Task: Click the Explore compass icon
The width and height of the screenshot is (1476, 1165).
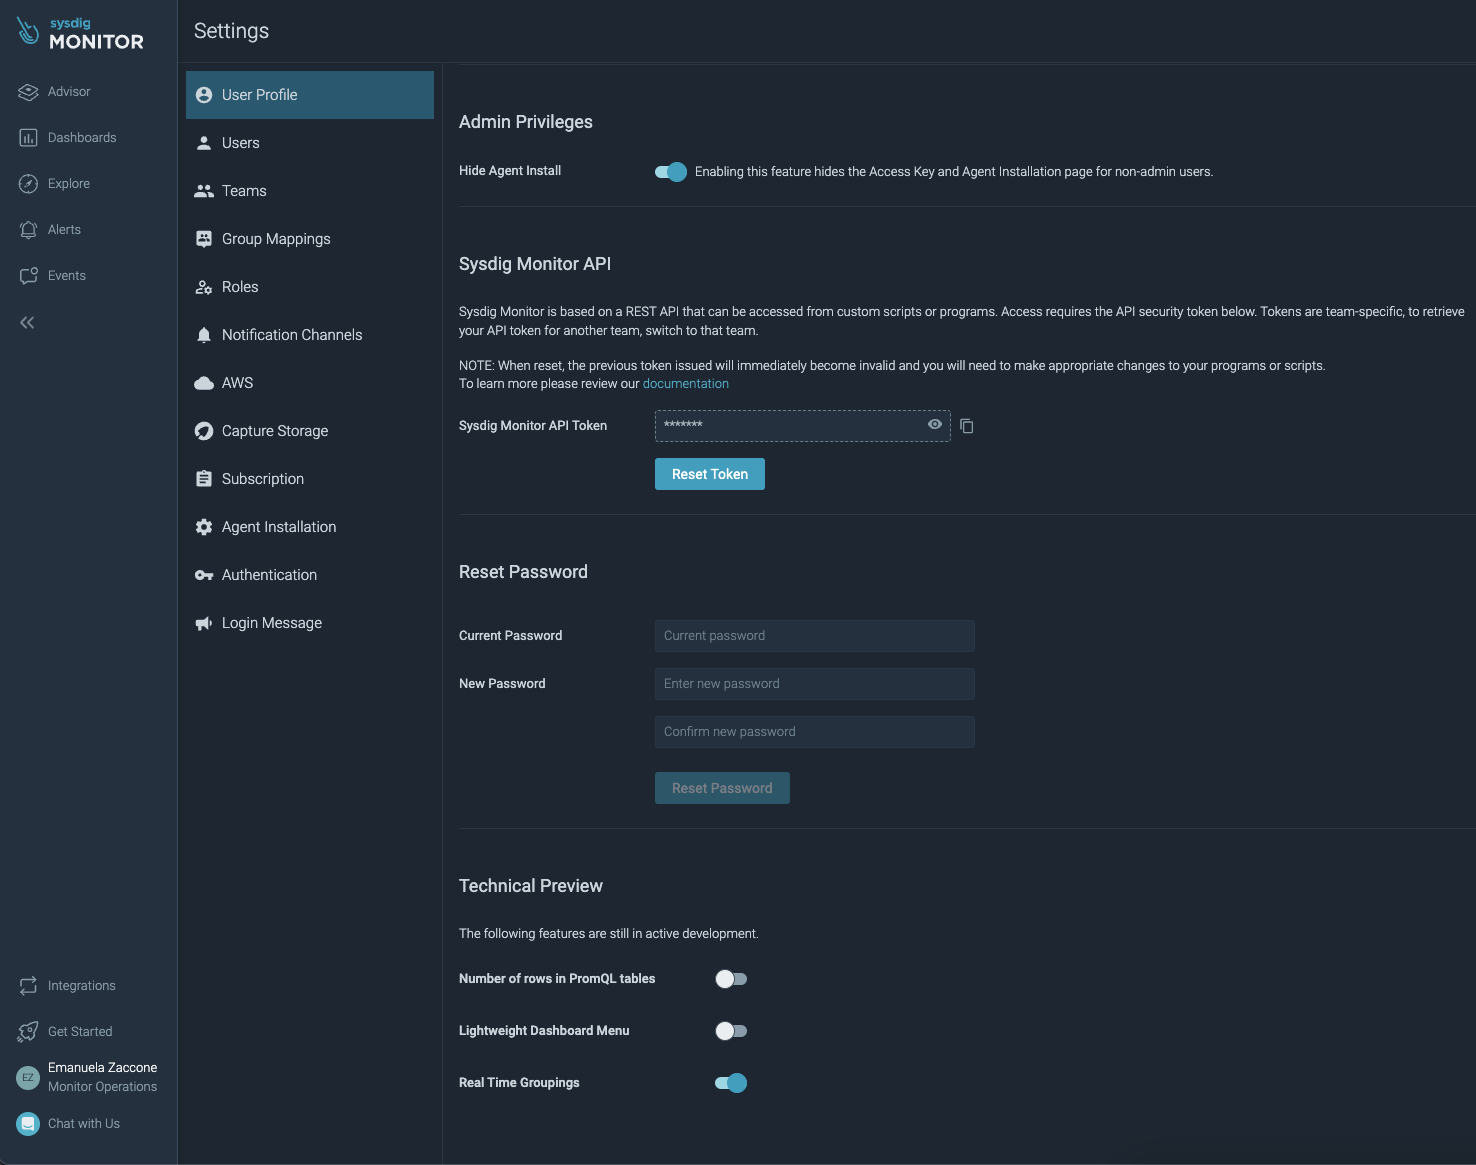Action: pyautogui.click(x=28, y=184)
